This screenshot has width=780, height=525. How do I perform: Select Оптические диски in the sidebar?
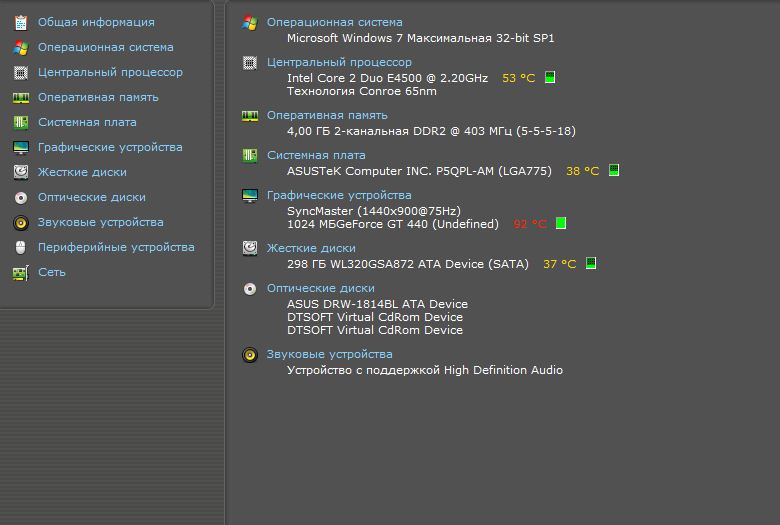pyautogui.click(x=92, y=198)
